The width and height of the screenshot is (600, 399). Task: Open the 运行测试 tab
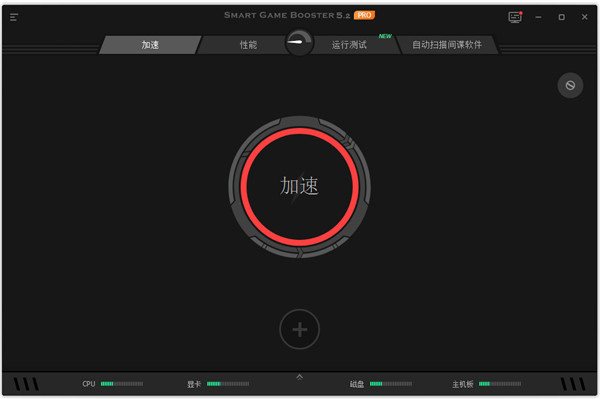349,45
